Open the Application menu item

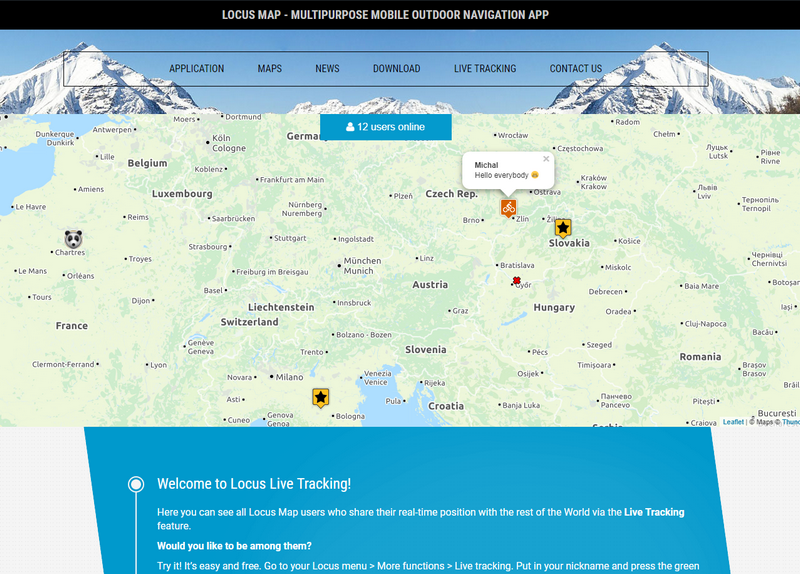point(196,68)
